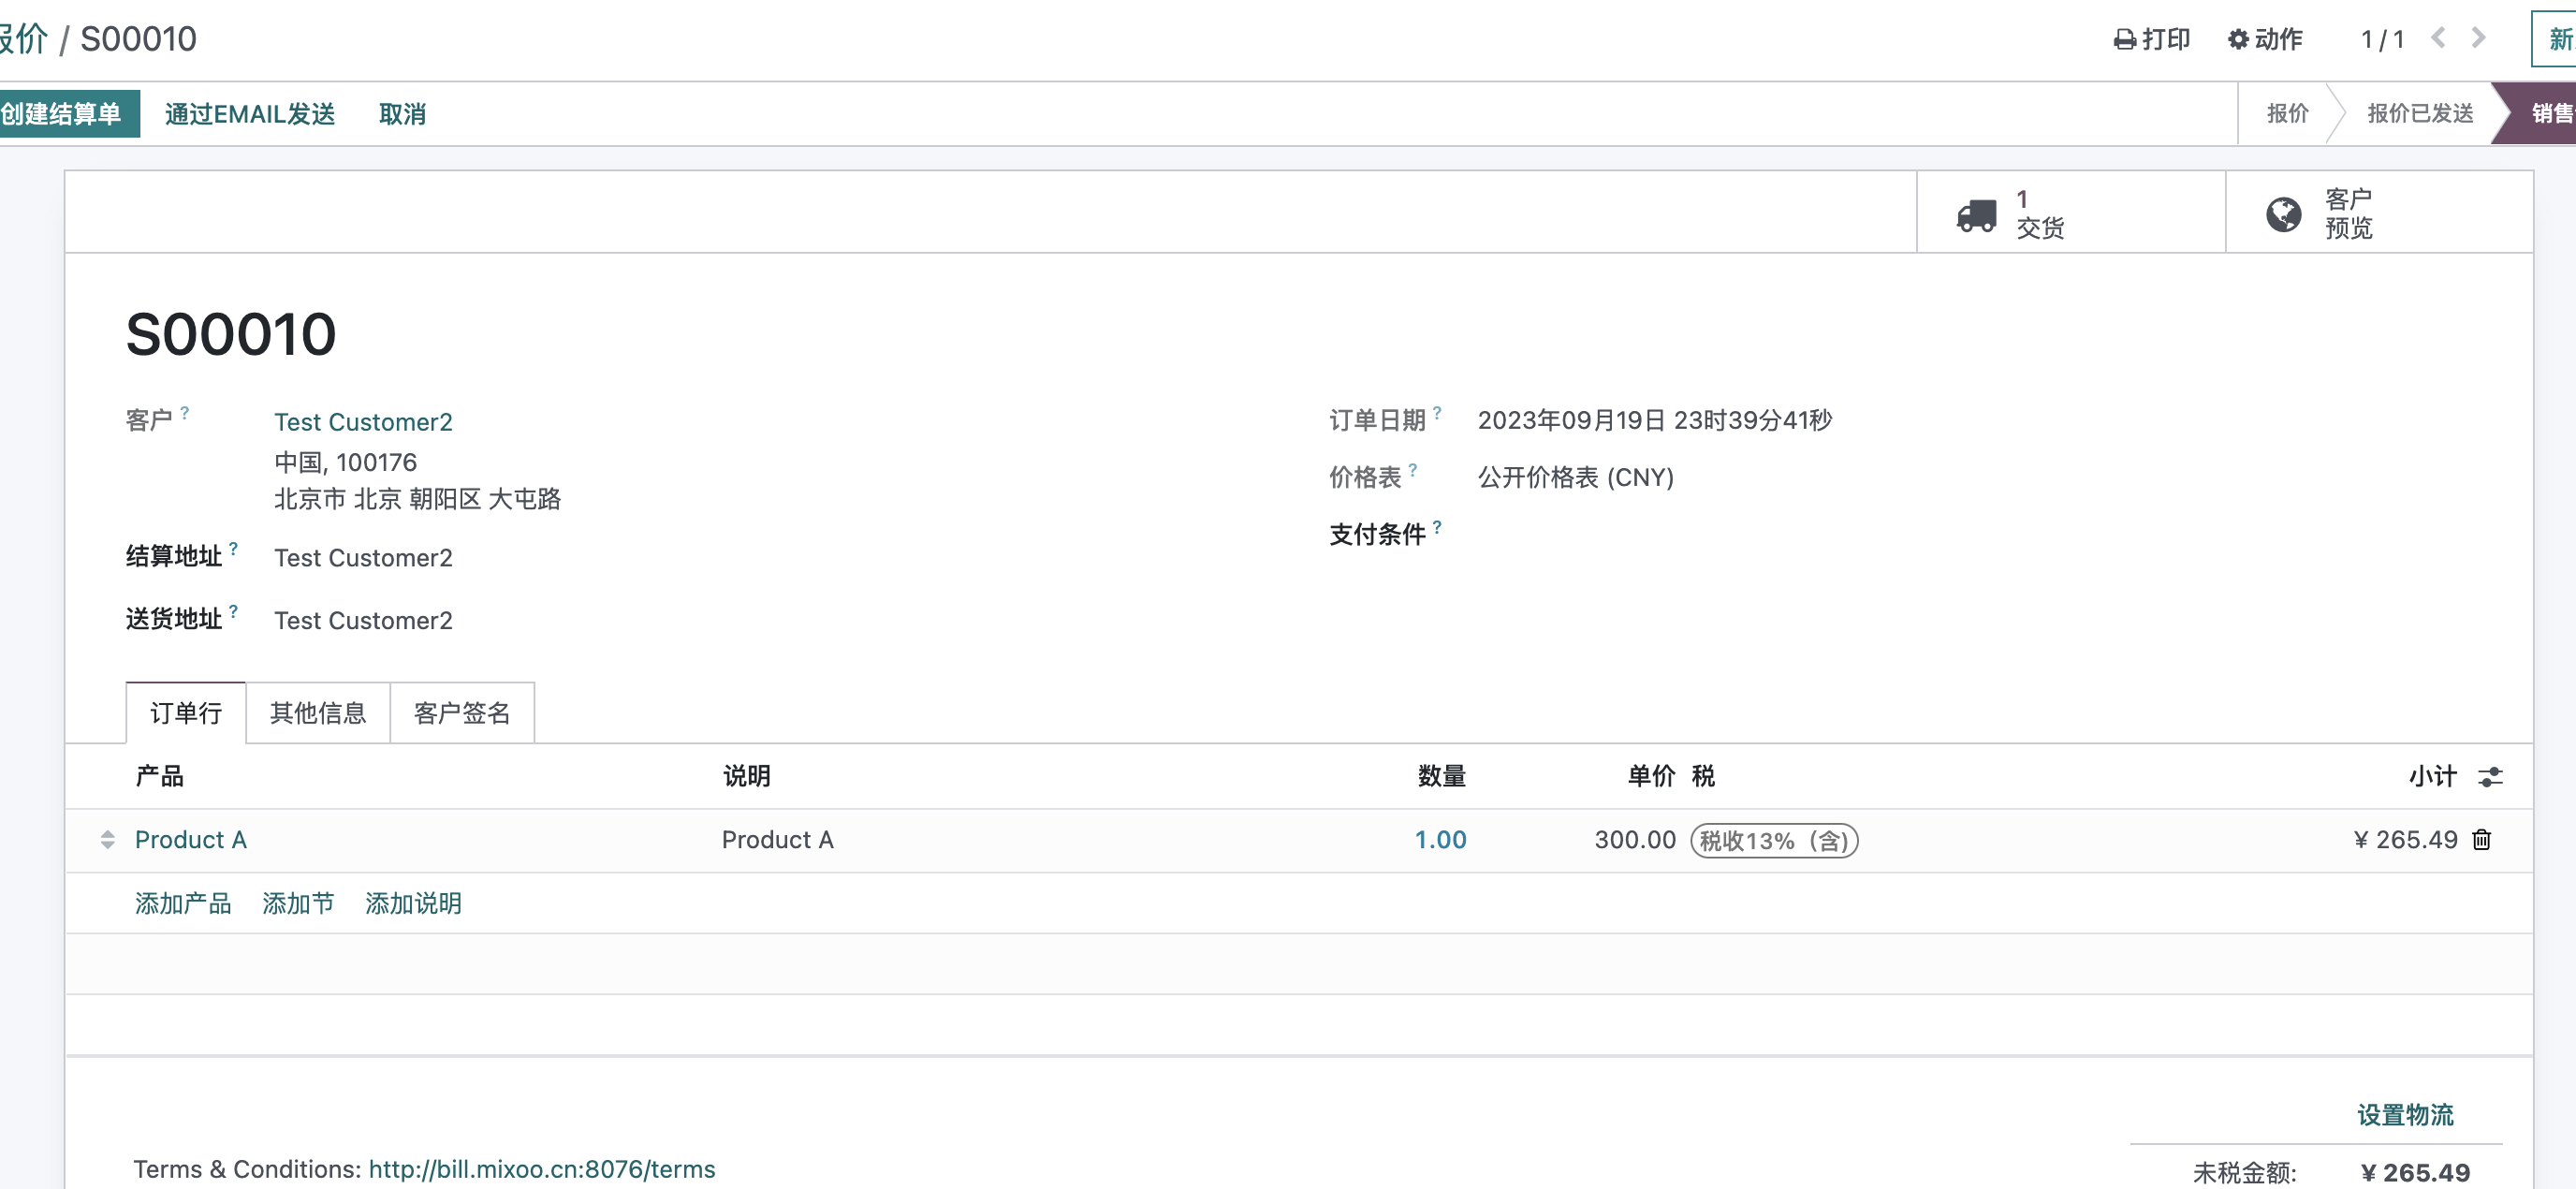
Task: Show help tooltip for 结算地址 label
Action: point(233,548)
